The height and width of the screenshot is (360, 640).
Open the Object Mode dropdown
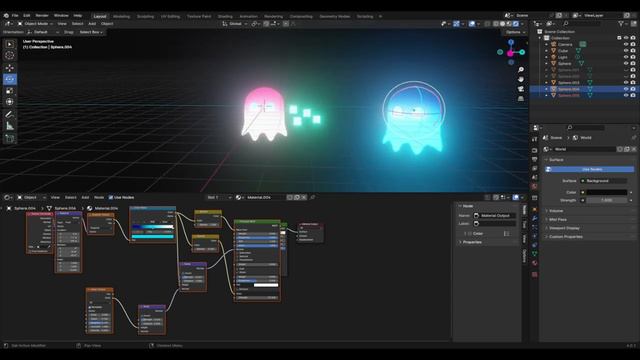(35, 24)
